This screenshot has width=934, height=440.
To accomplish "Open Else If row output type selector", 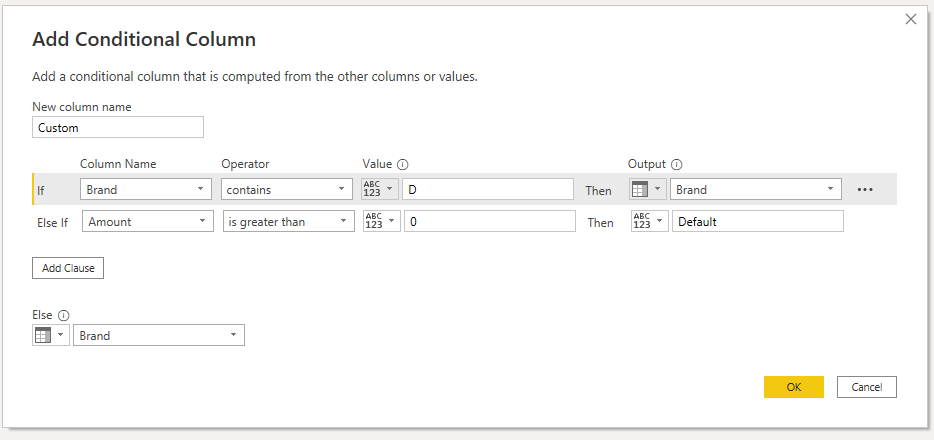I will (650, 221).
